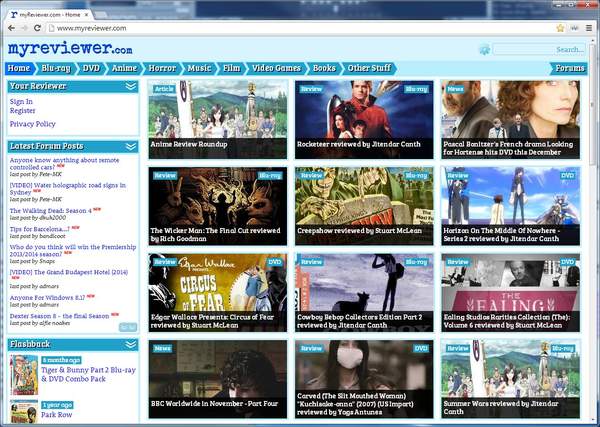Open the Forums tab

569,68
